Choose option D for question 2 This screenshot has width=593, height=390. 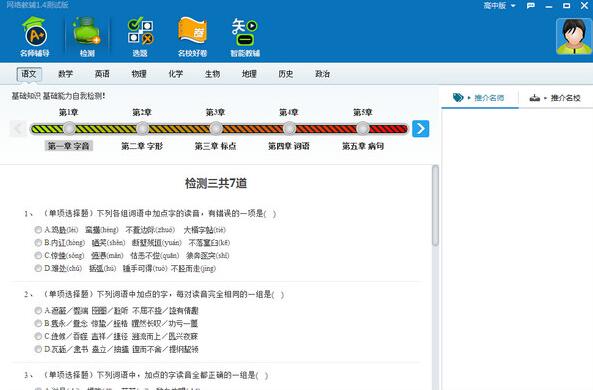pos(38,349)
